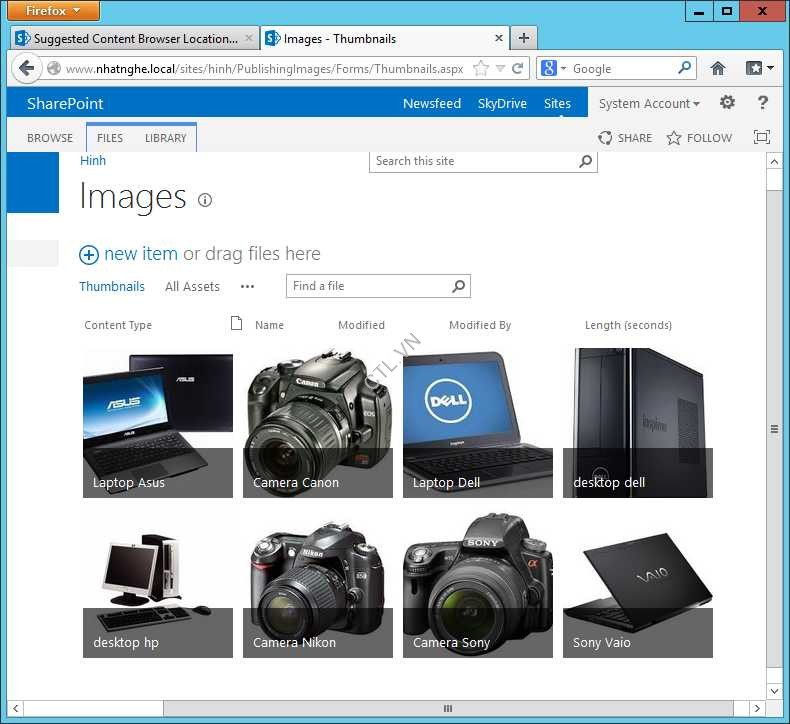Screen dimensions: 790x724
Task: Switch to the FILES ribbon tab
Action: click(x=110, y=138)
